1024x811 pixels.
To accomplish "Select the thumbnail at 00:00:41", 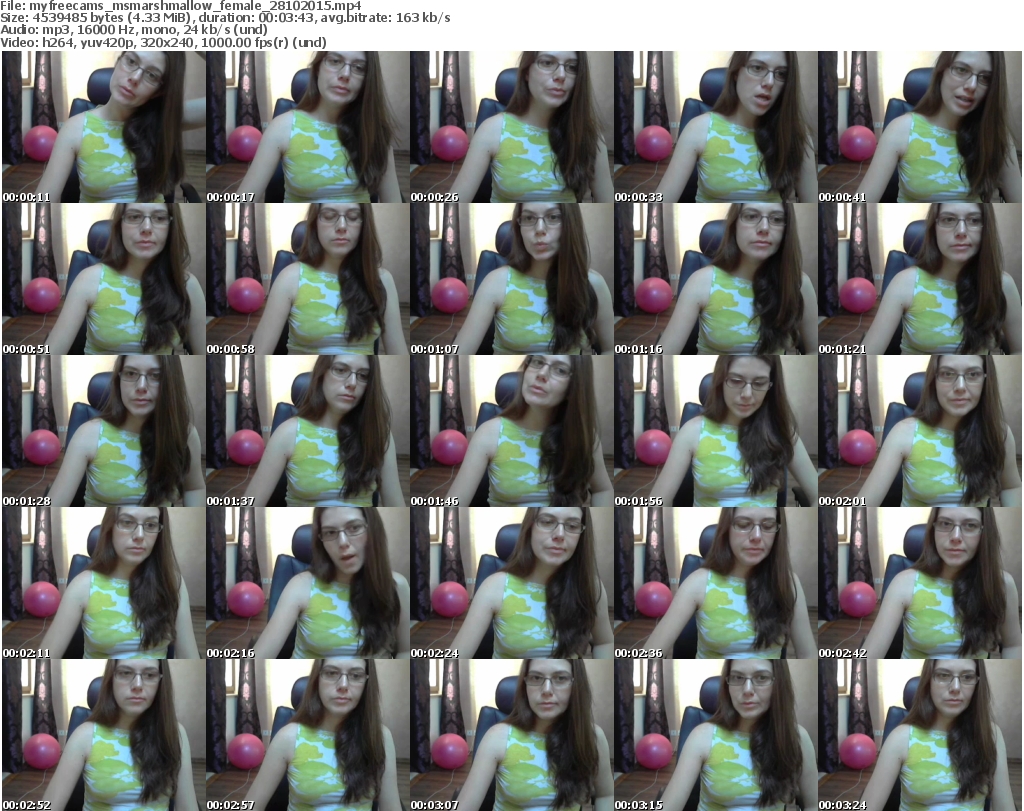I will pos(920,127).
